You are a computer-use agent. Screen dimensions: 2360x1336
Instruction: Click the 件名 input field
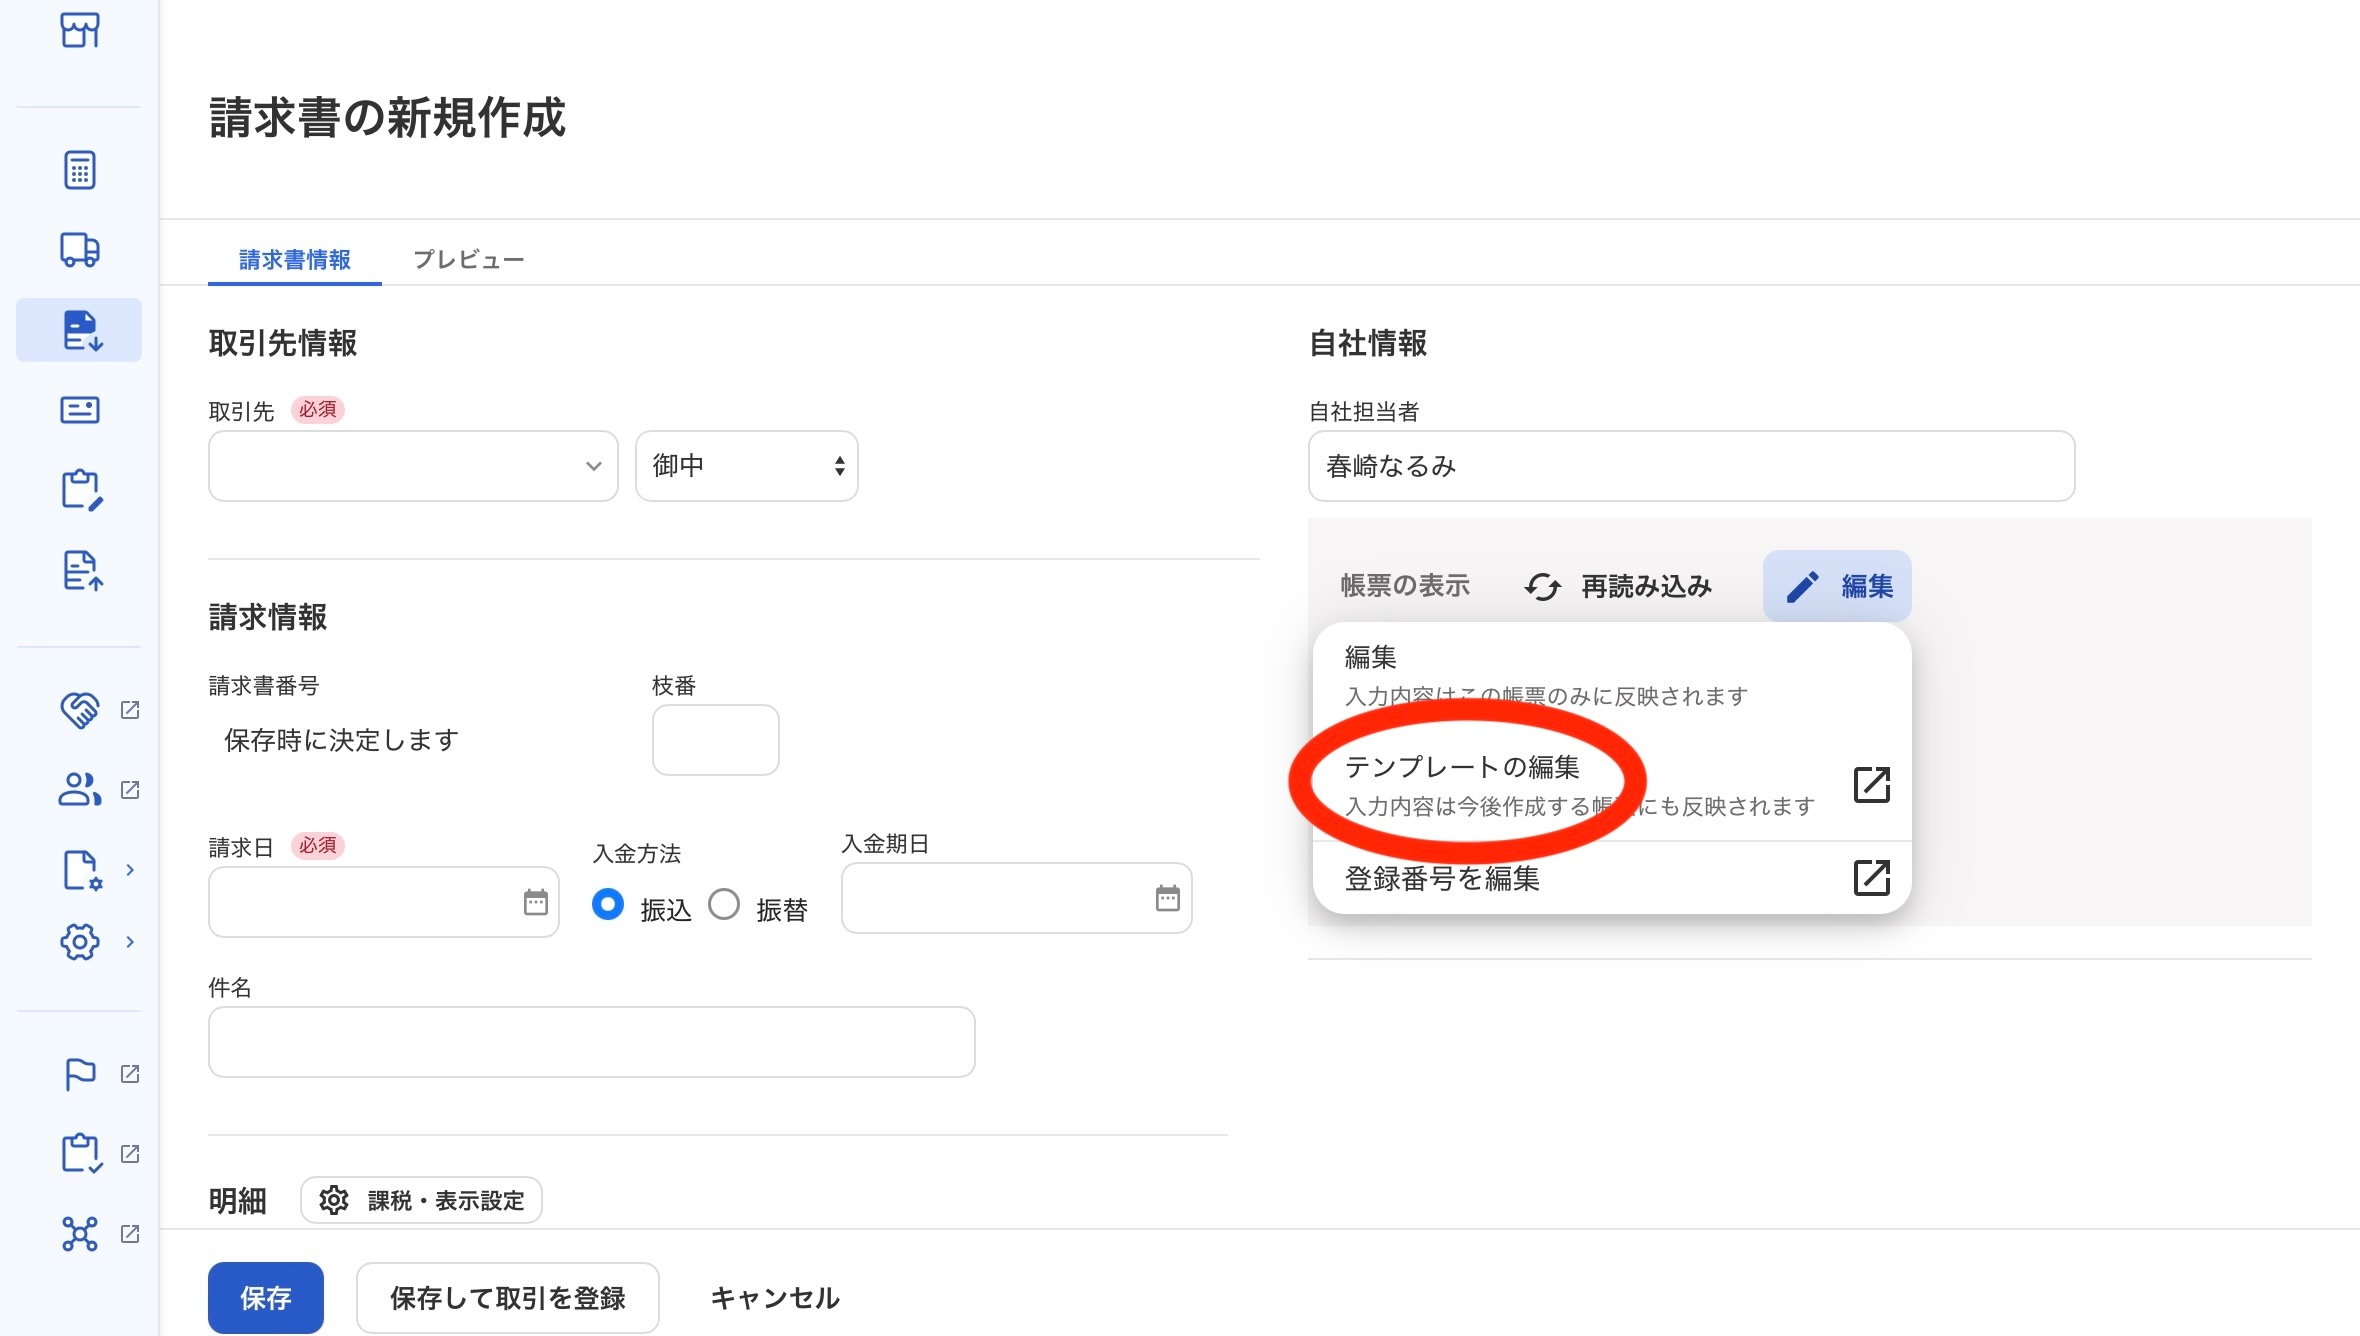click(591, 1042)
